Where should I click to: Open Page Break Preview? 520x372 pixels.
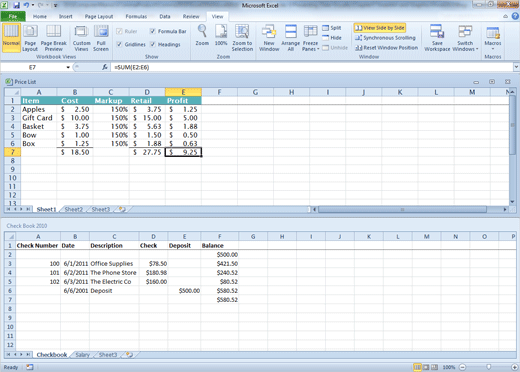point(54,38)
